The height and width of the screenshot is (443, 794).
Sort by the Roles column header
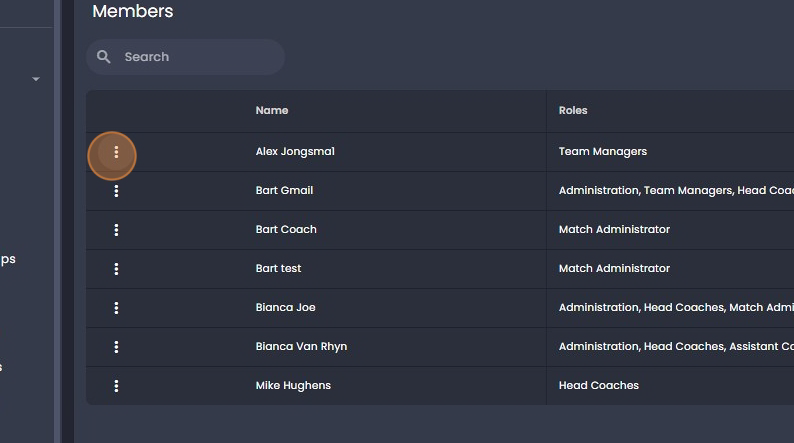coord(573,110)
